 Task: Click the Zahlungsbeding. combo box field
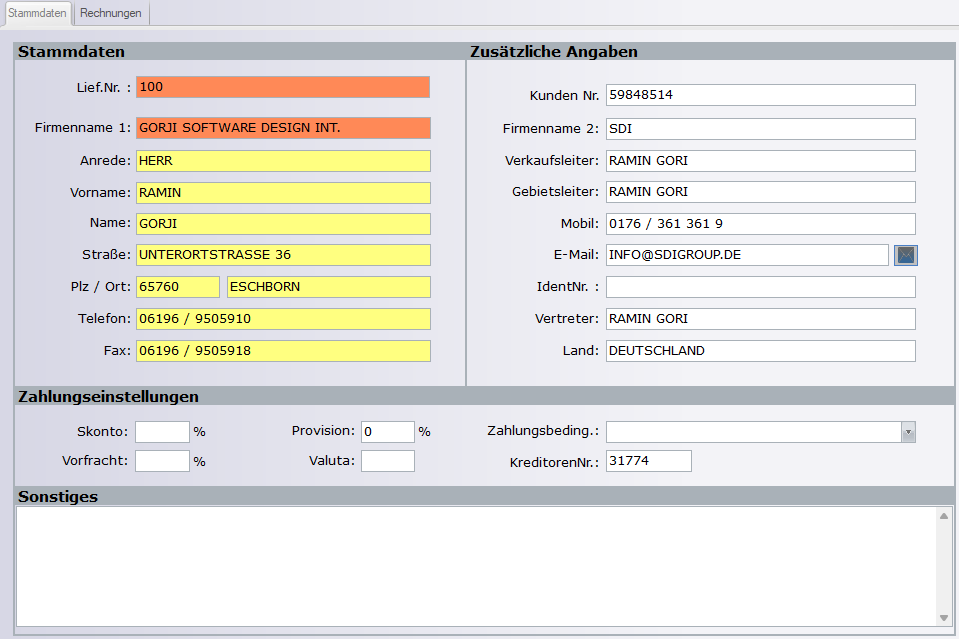pos(761,432)
